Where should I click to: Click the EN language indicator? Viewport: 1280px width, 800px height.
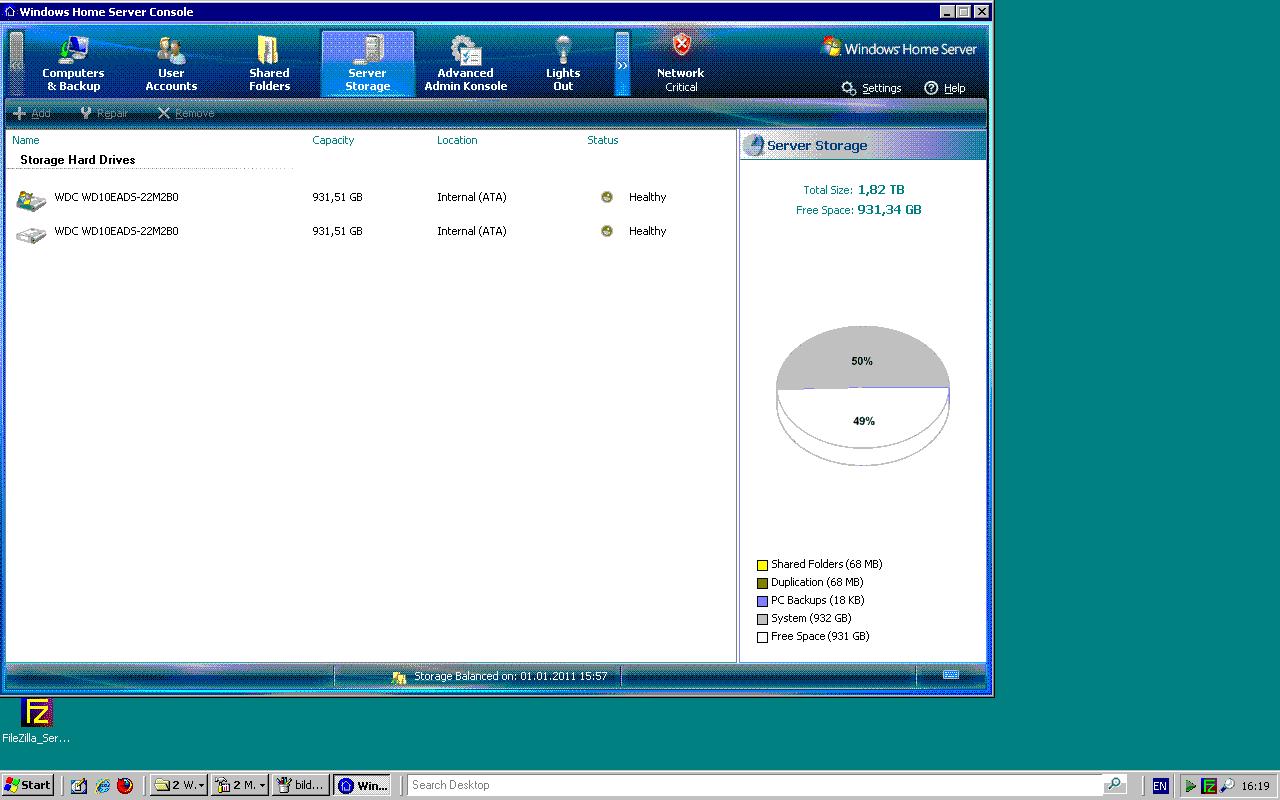tap(1160, 786)
